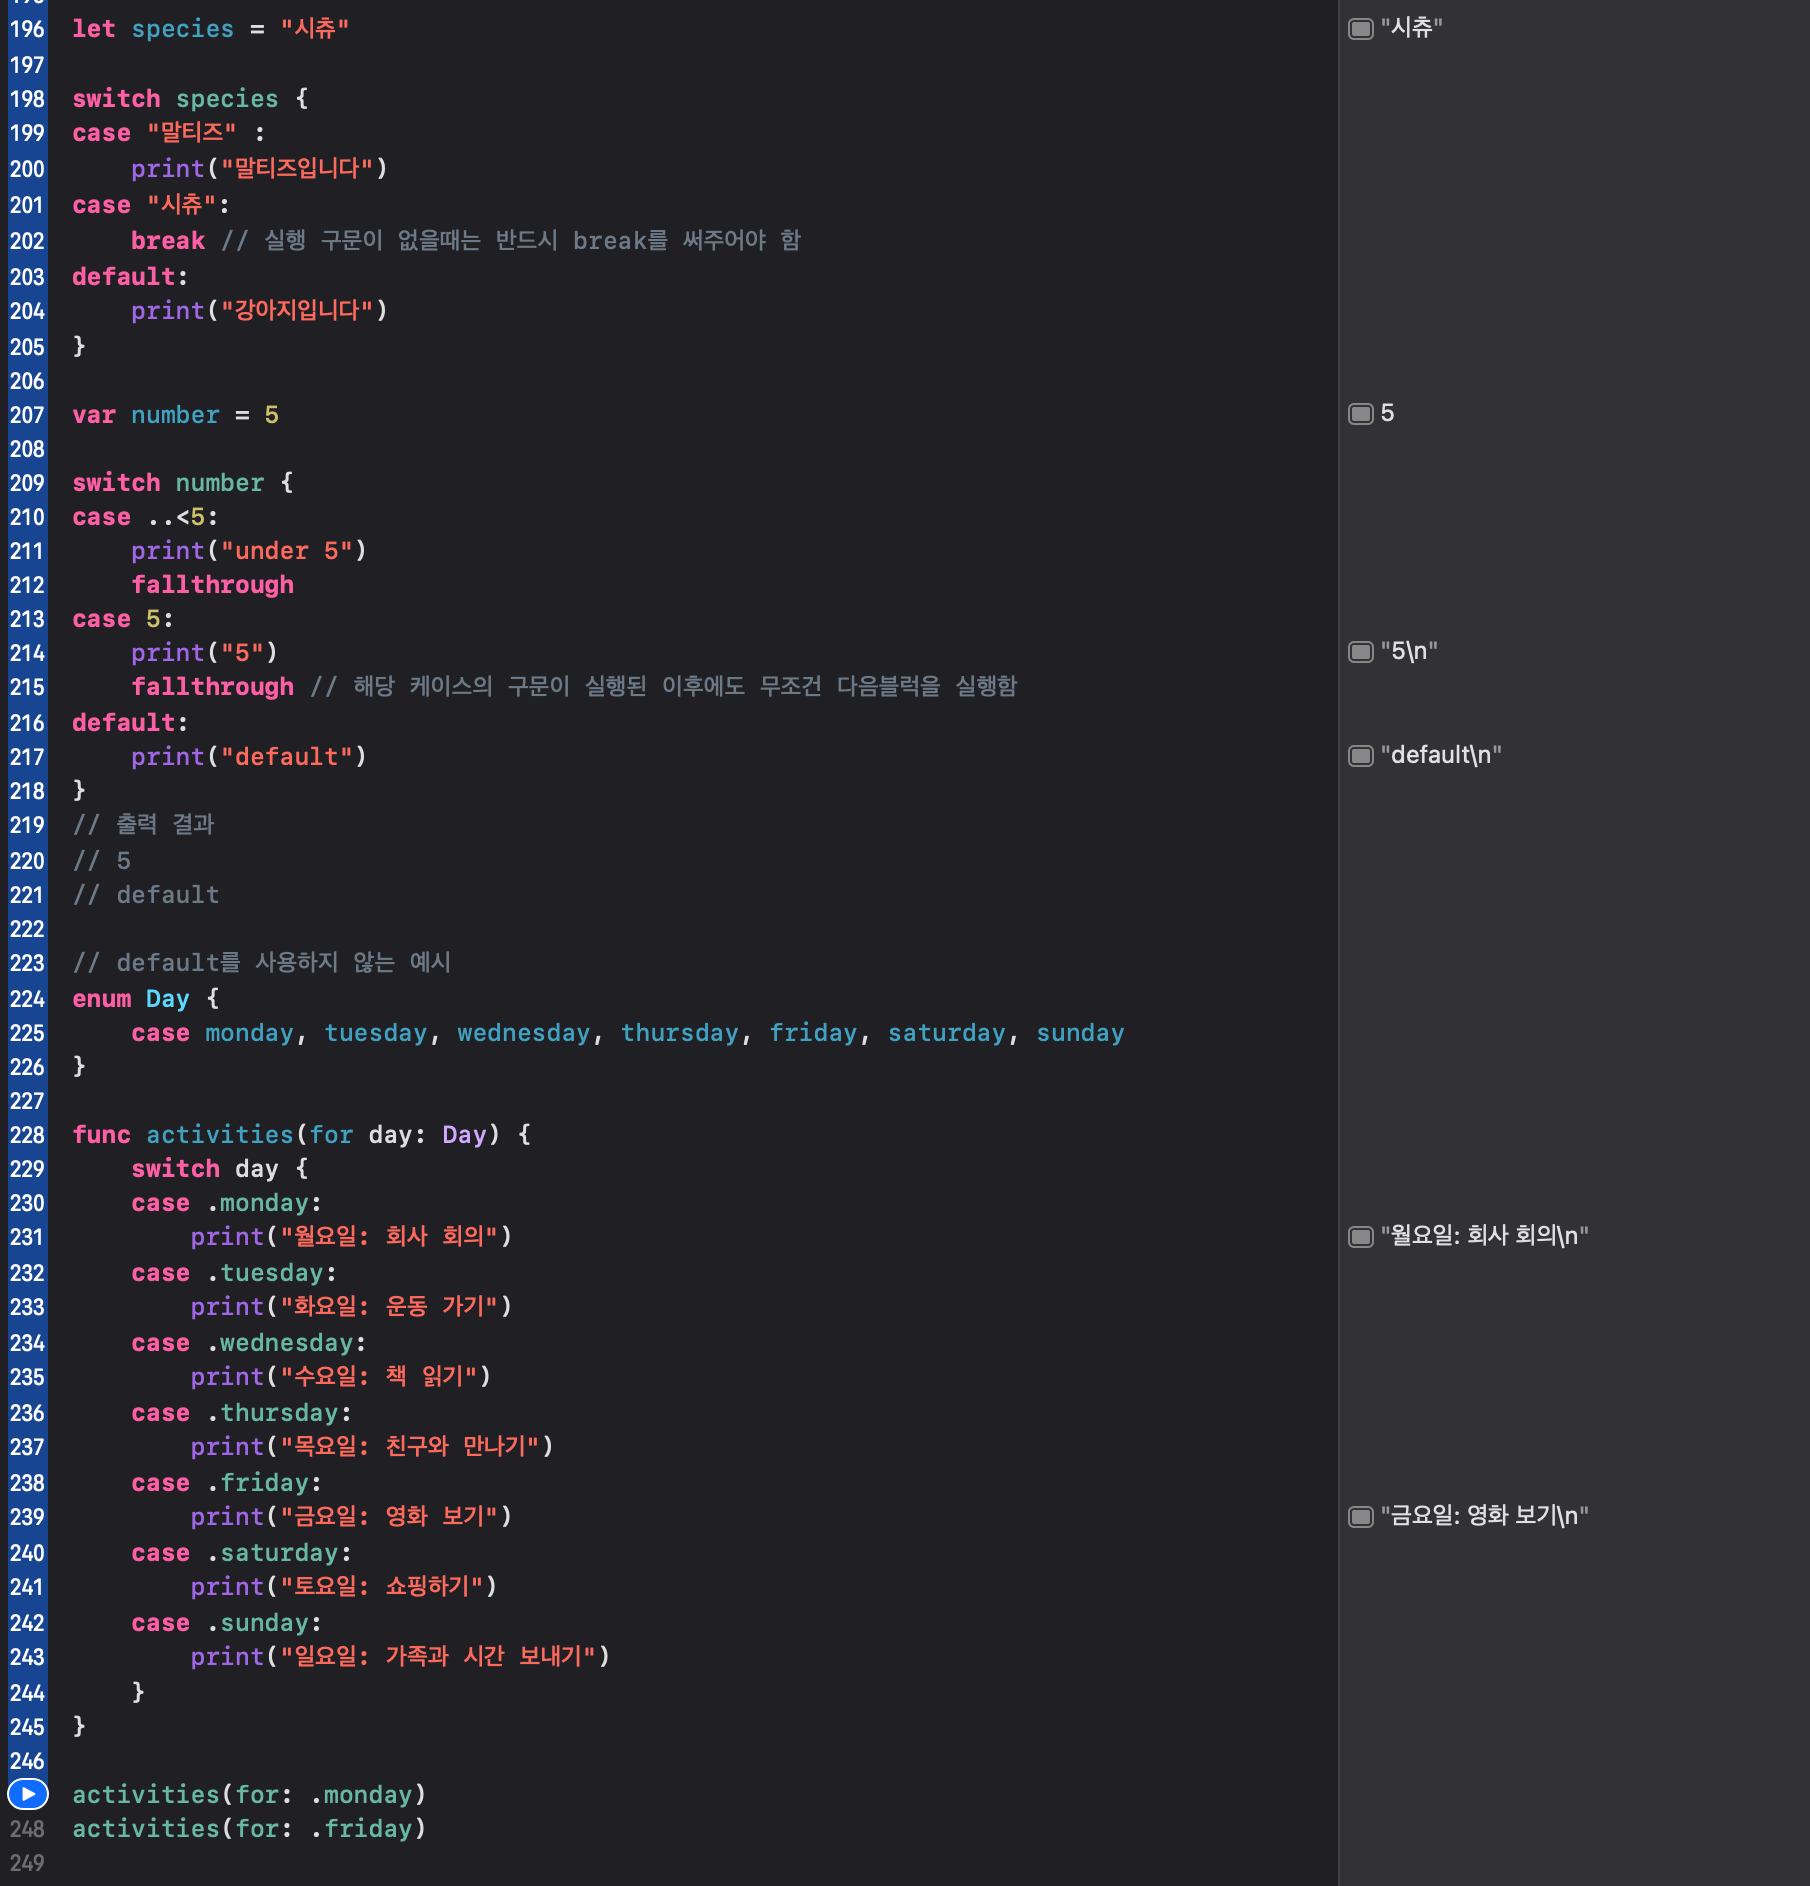The image size is (1810, 1886).
Task: Run playground up to line 247
Action: coord(28,1795)
